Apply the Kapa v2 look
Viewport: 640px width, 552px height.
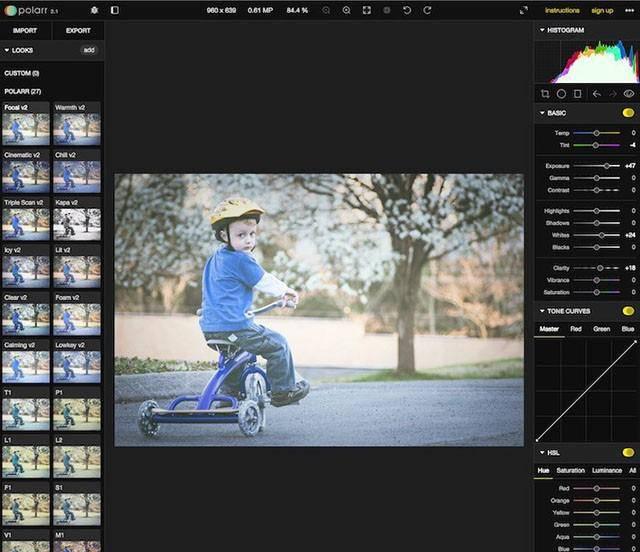coord(77,219)
